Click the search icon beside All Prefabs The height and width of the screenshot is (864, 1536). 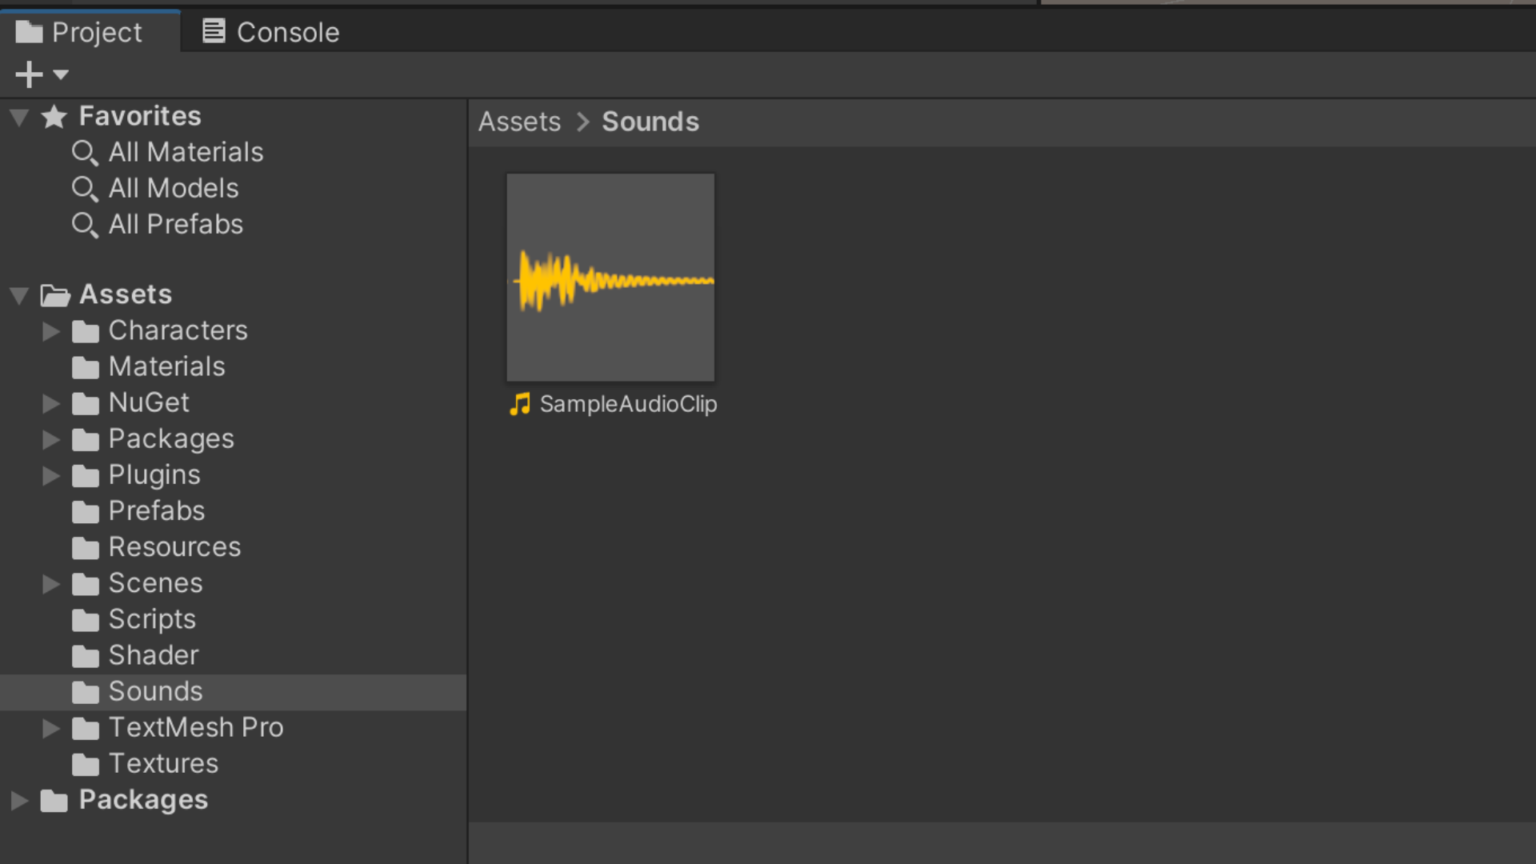[x=85, y=225]
